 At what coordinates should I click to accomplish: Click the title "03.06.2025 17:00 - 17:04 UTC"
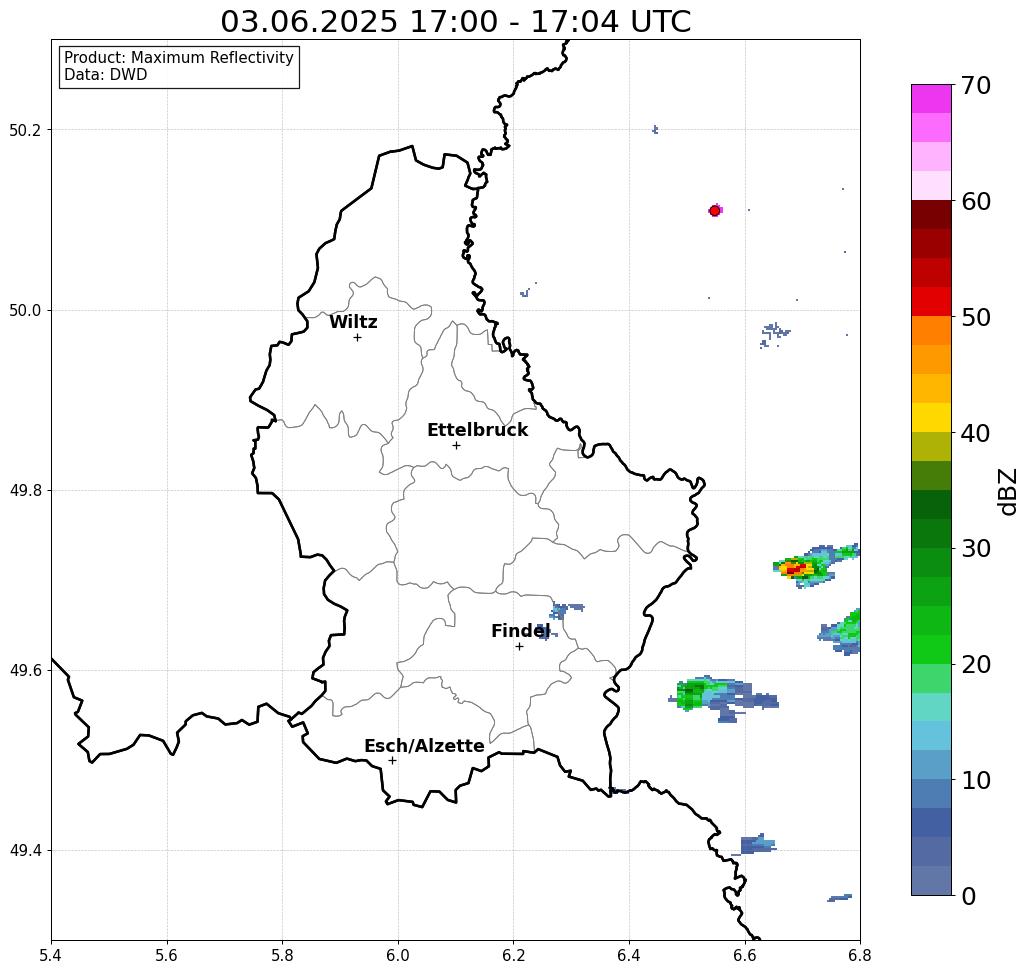click(455, 21)
